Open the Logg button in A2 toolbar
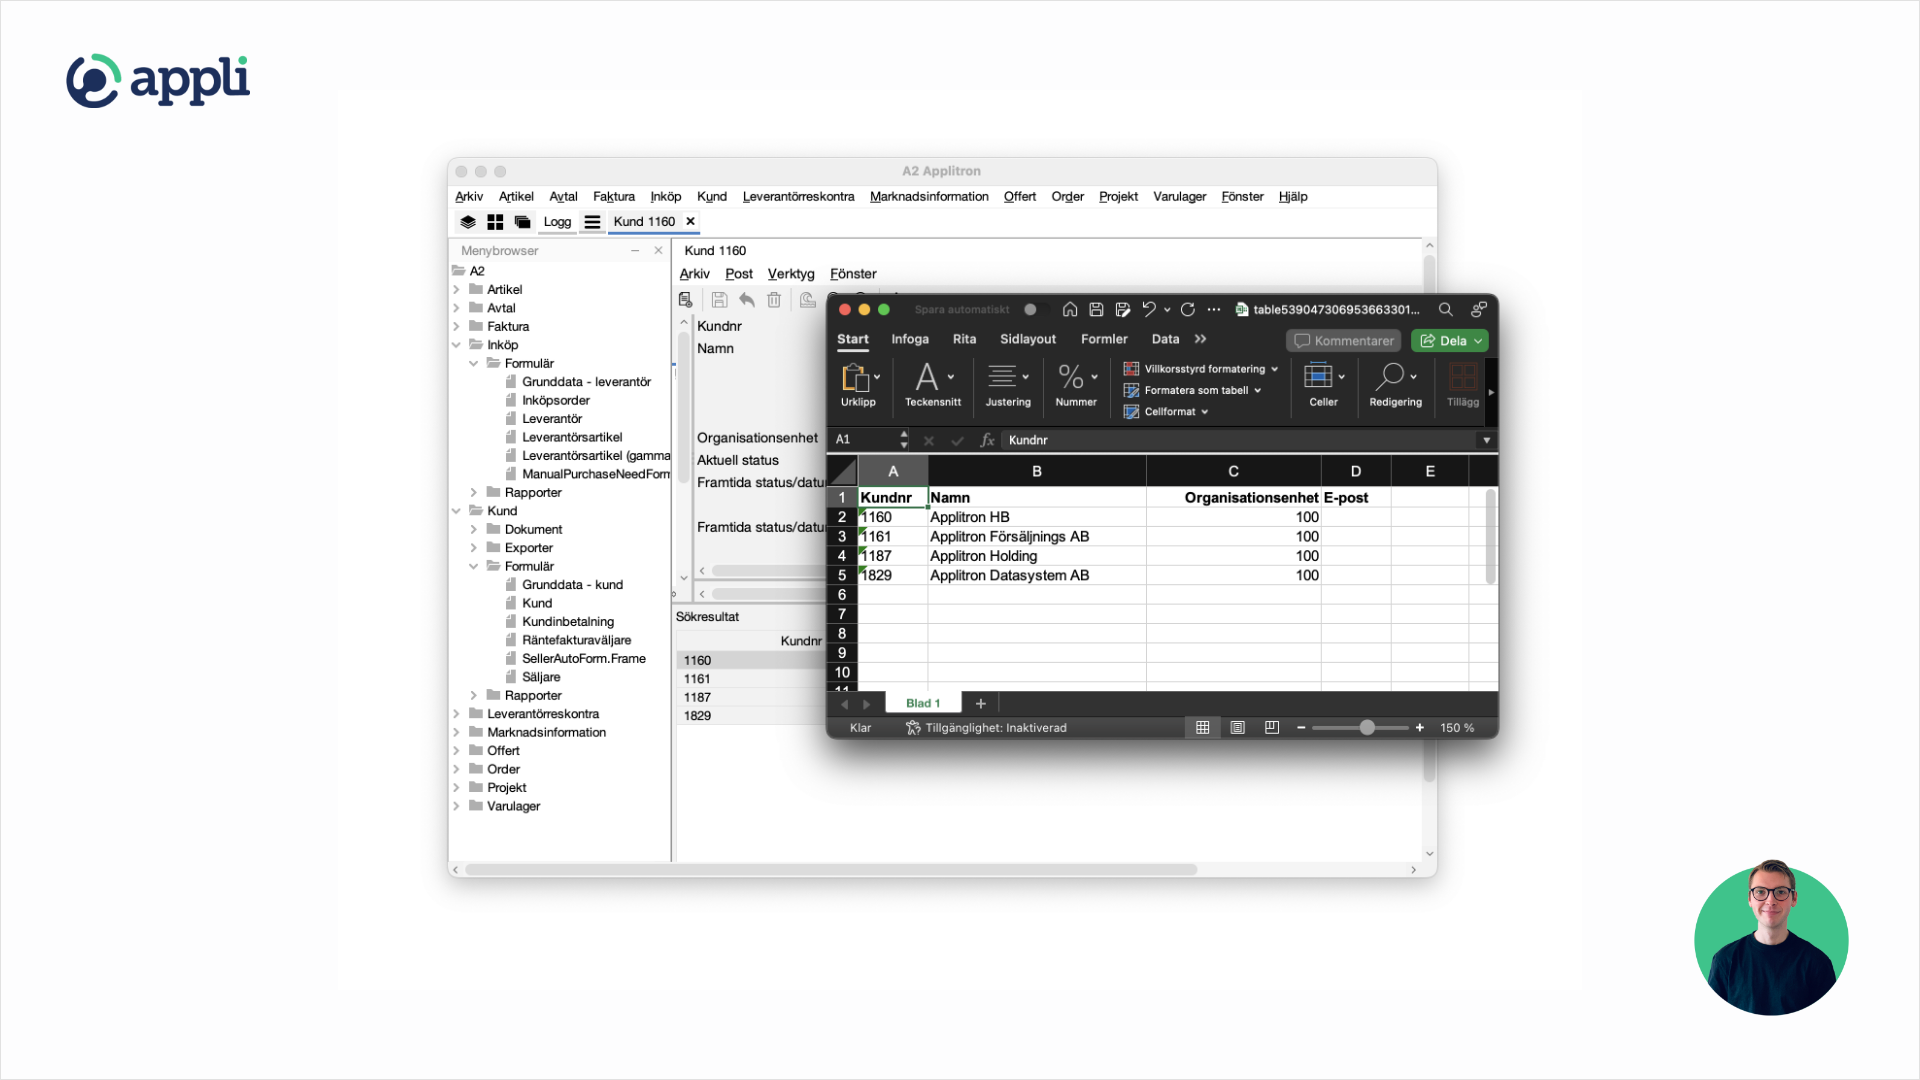 557,222
